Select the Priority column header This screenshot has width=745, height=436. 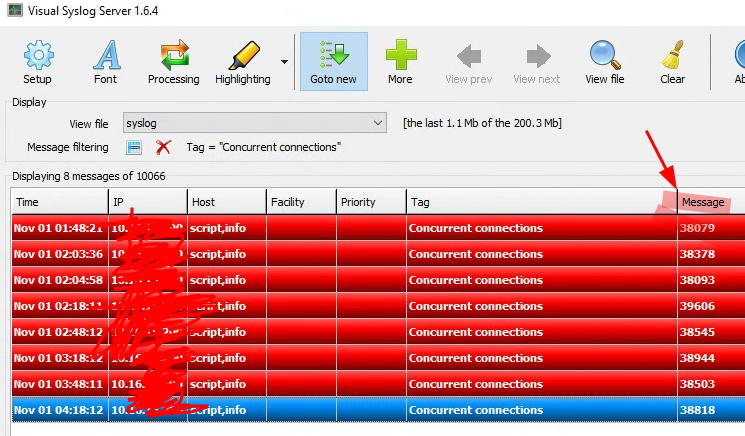pos(370,202)
